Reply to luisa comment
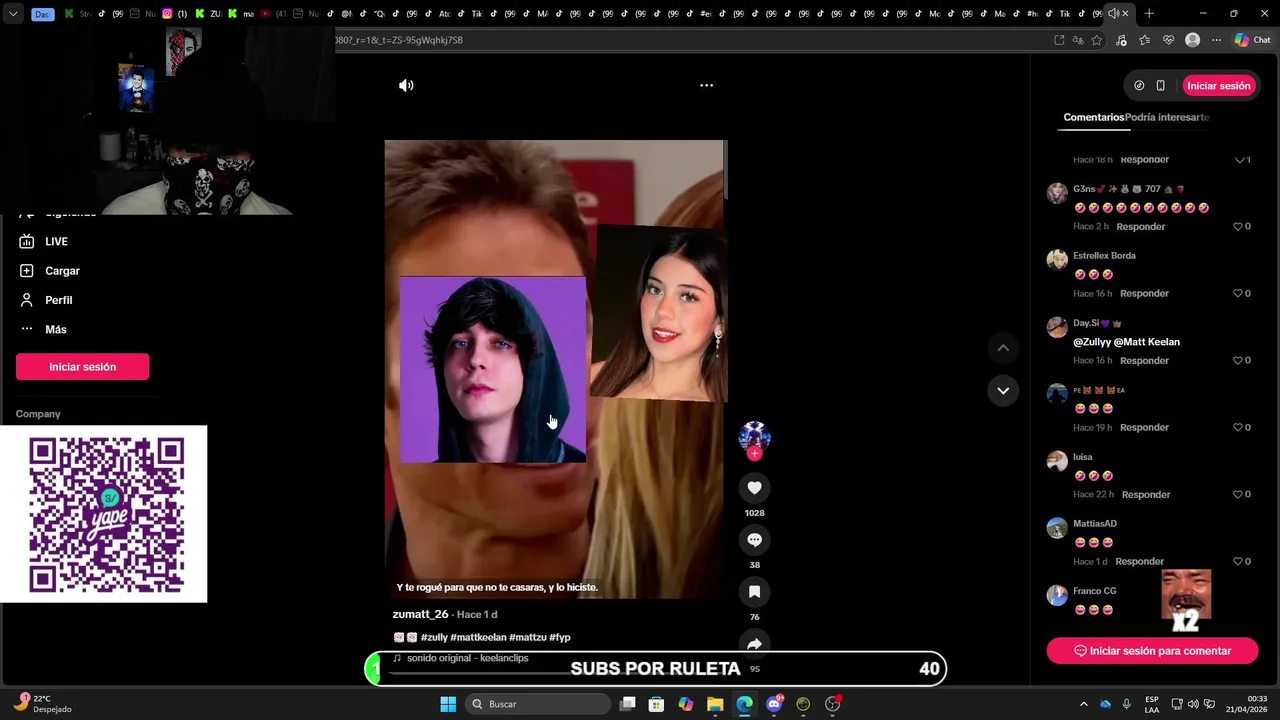This screenshot has width=1280, height=720. click(x=1146, y=495)
